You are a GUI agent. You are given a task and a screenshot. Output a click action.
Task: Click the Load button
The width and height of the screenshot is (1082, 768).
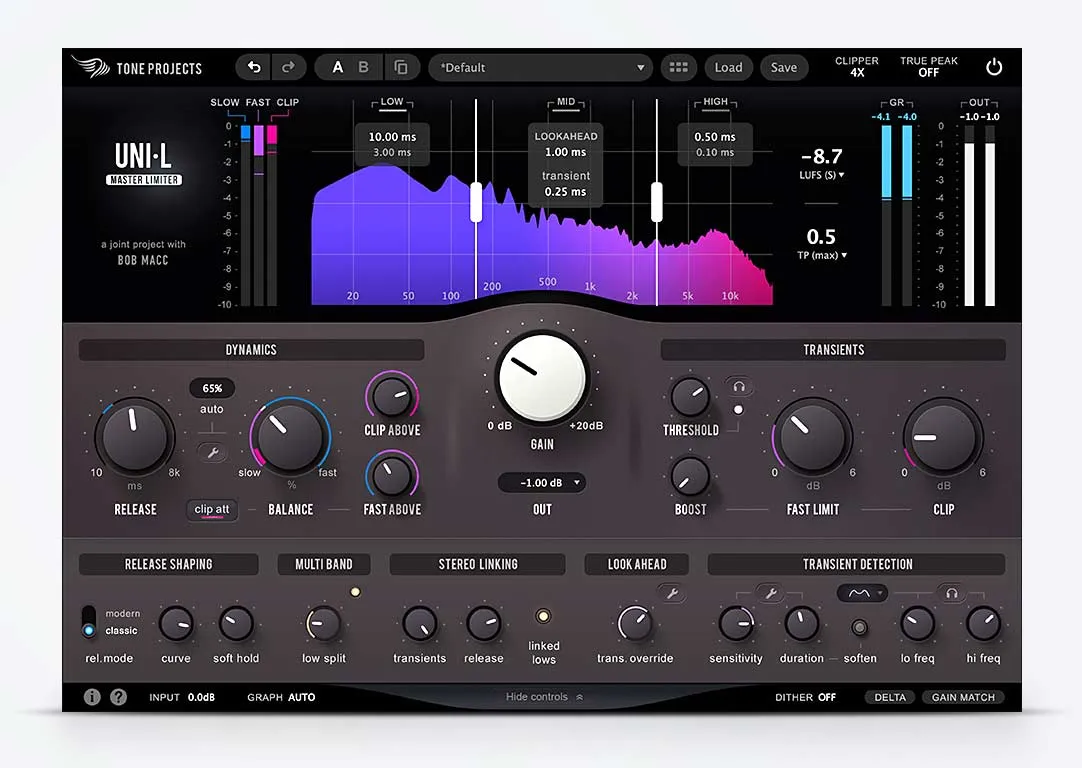click(729, 67)
